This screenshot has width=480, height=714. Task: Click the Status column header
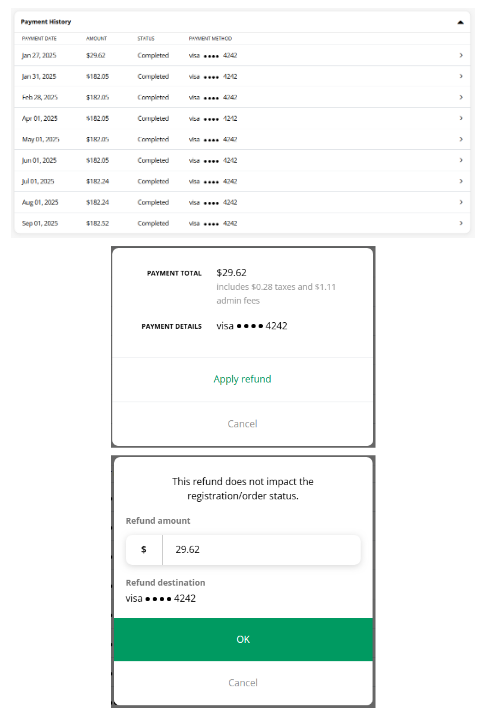(146, 39)
